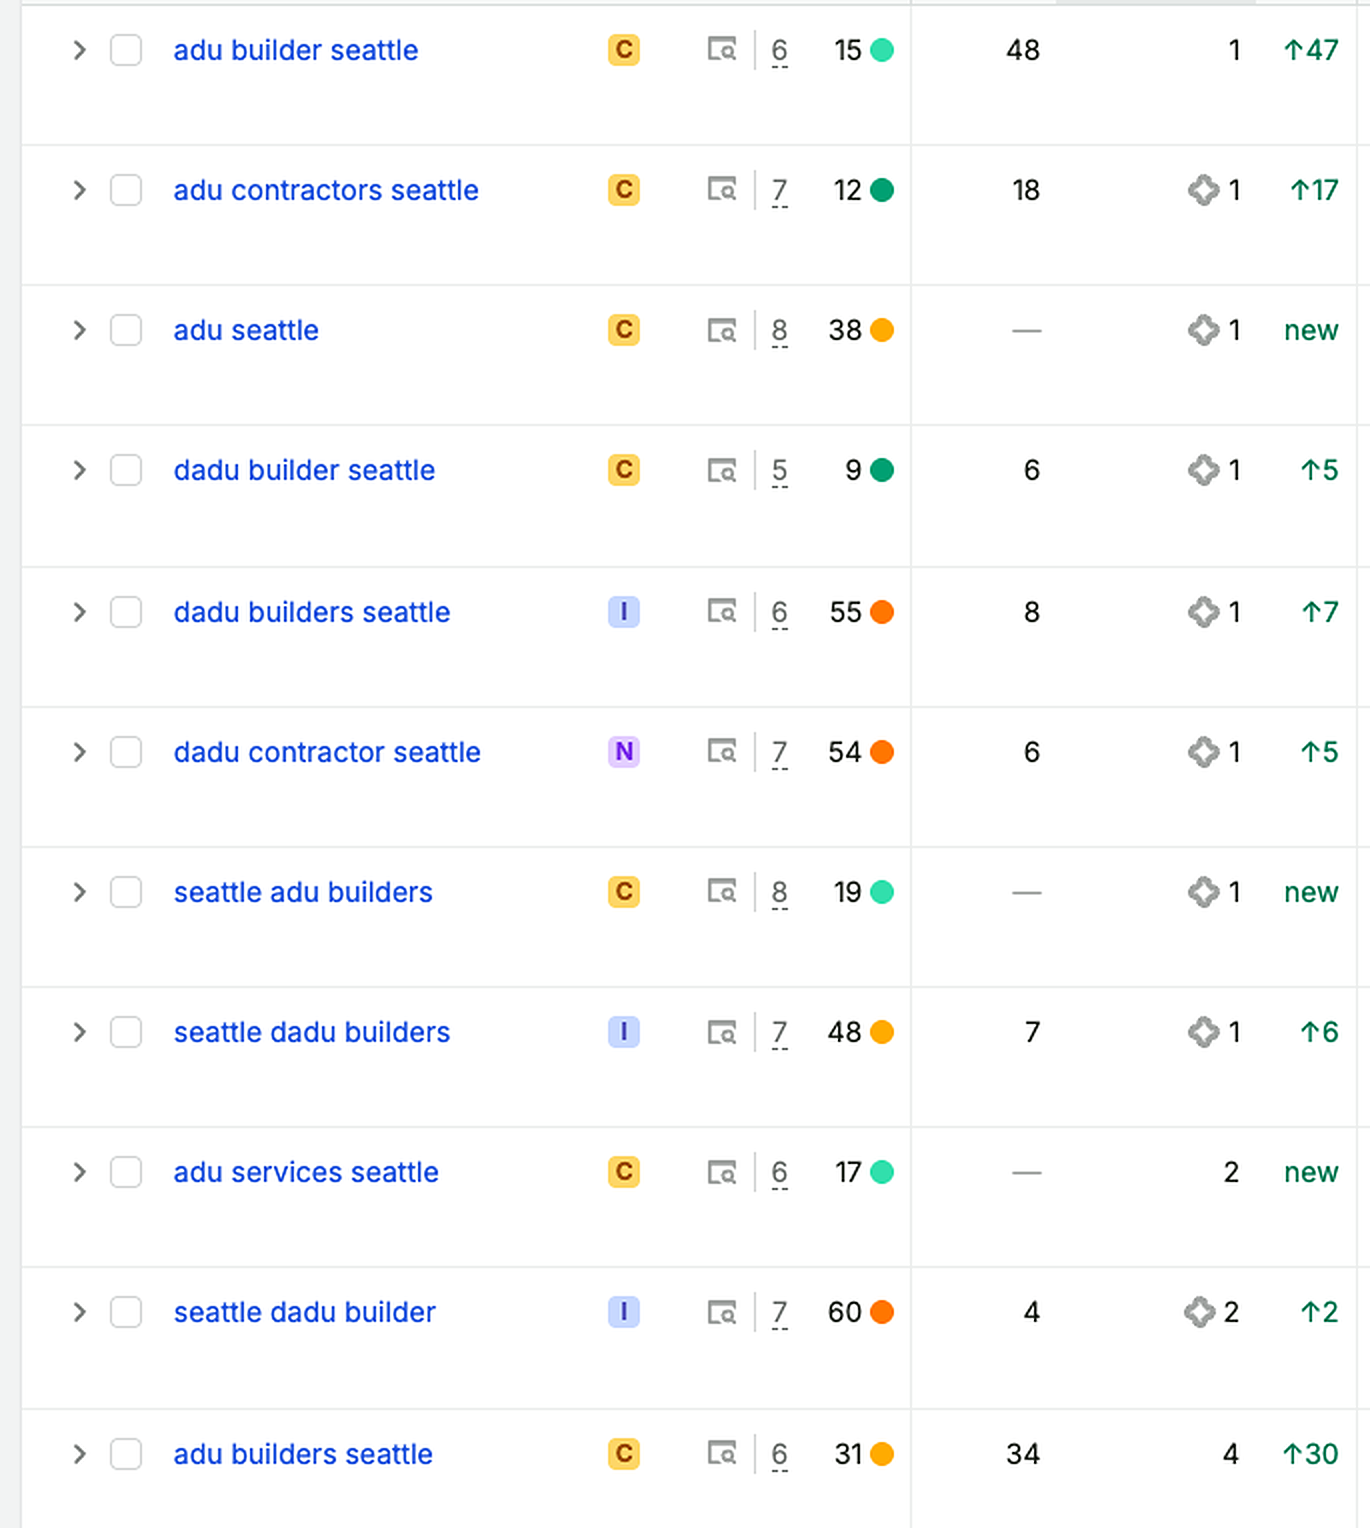Viewport: 1370px width, 1528px height.
Task: Click SERP feature icon in adu contractors seattle row
Action: coord(1204,190)
